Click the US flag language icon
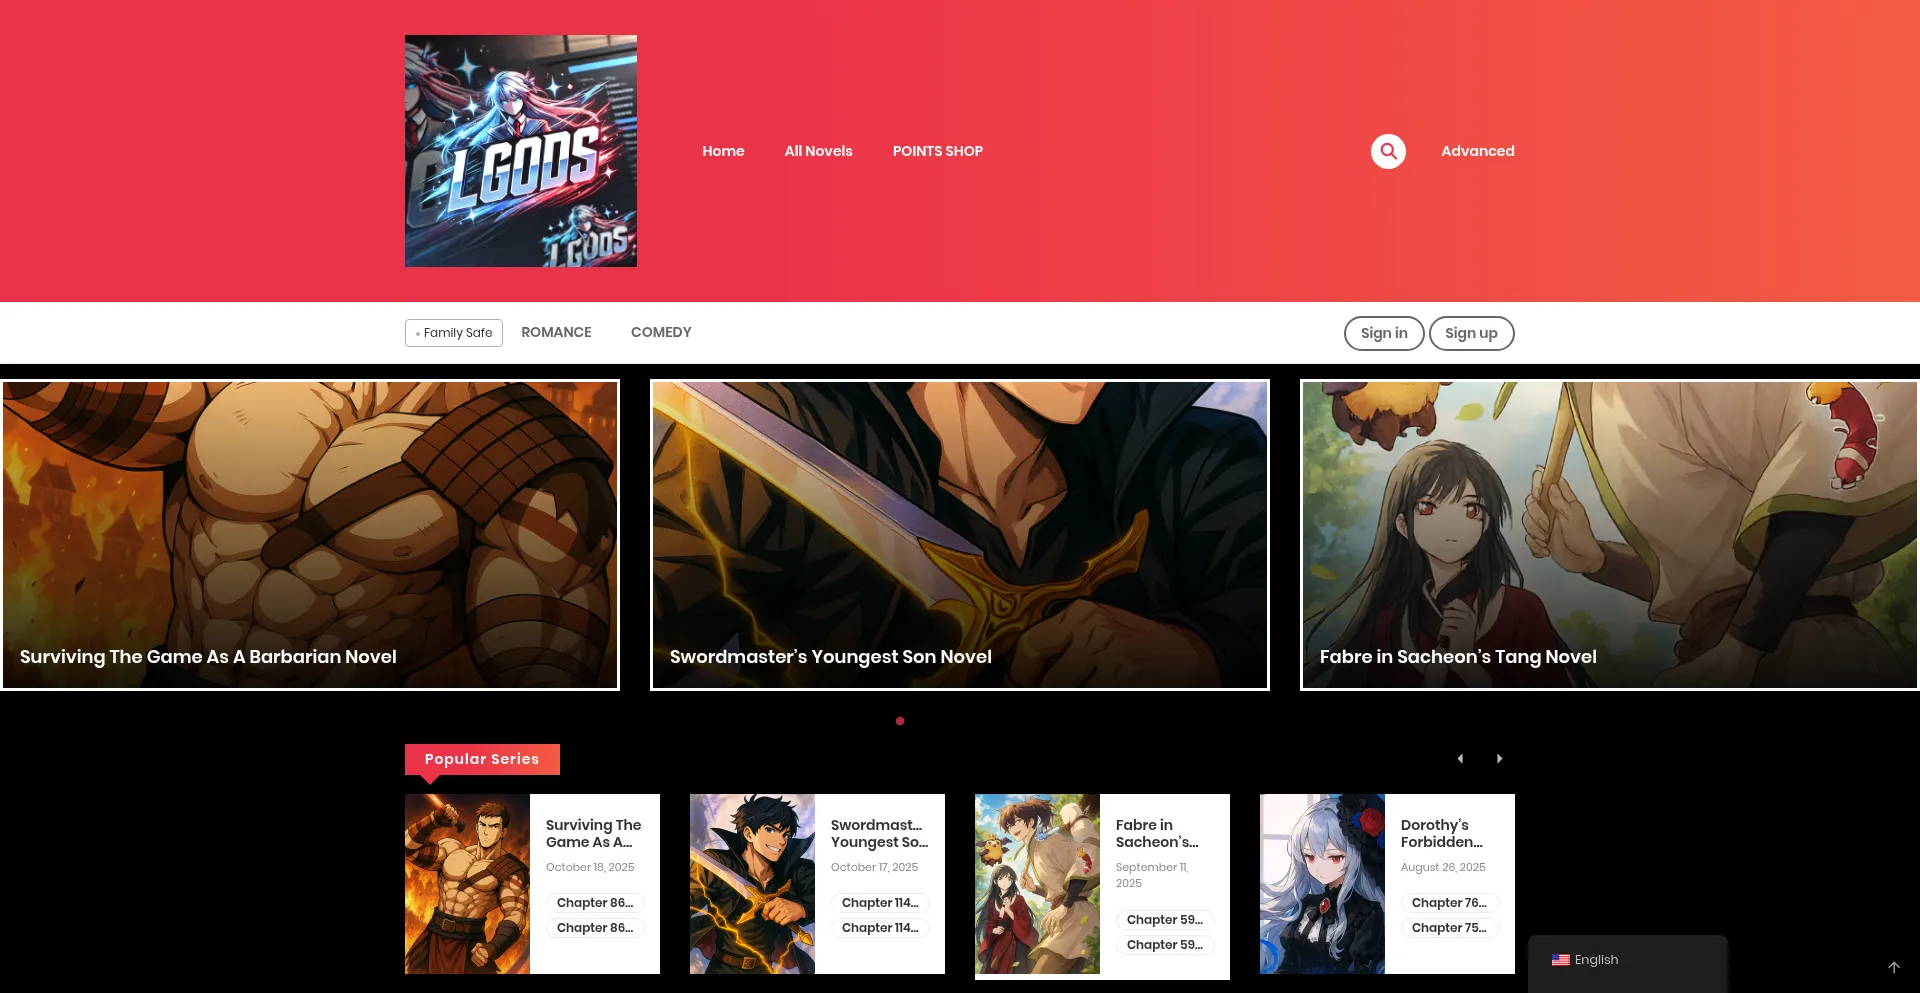The image size is (1920, 993). 1561,960
